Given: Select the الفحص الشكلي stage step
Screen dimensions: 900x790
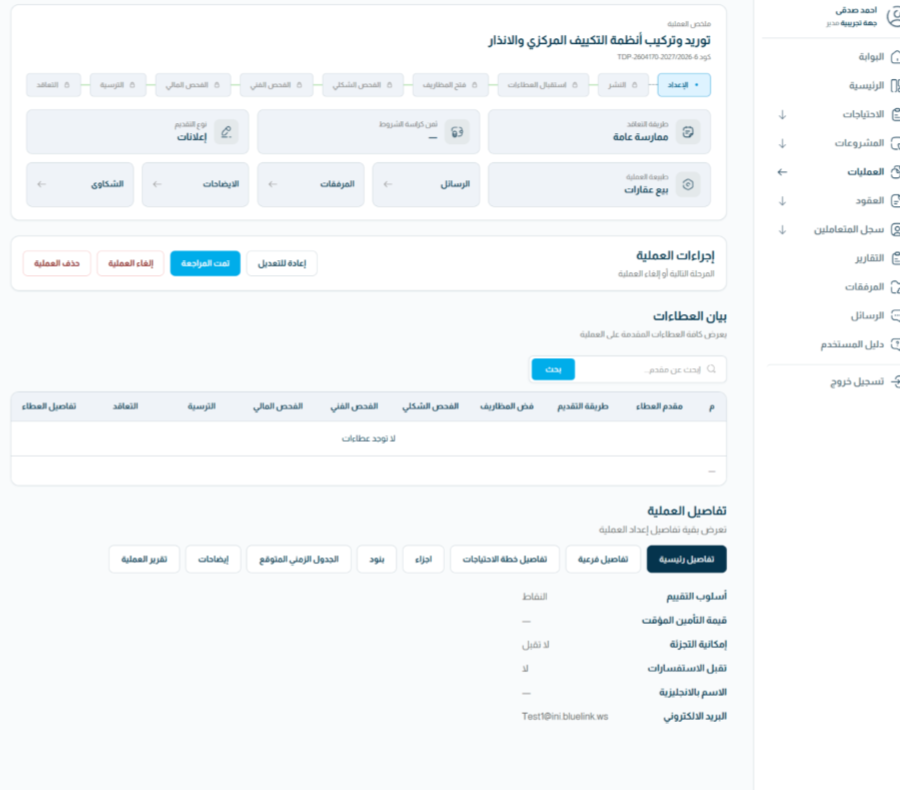Looking at the screenshot, I should coord(363,85).
